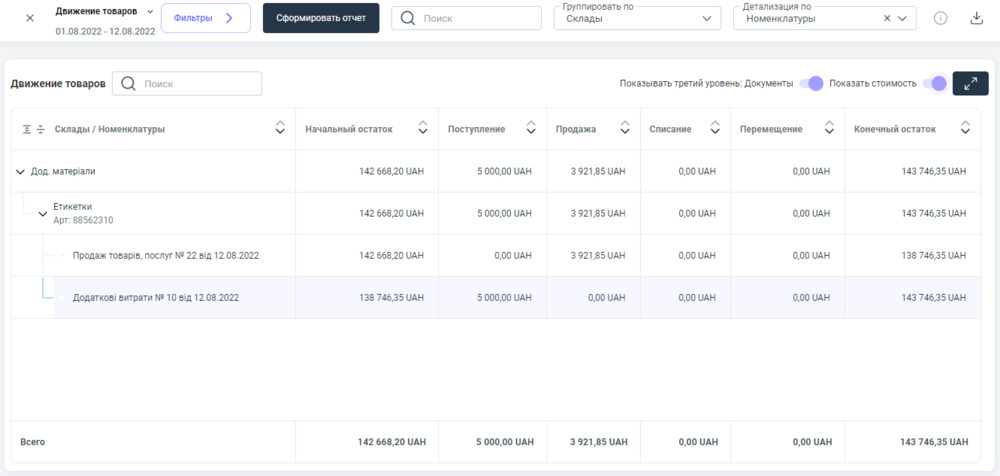Collapse the Дод. матеріали group

coord(20,172)
